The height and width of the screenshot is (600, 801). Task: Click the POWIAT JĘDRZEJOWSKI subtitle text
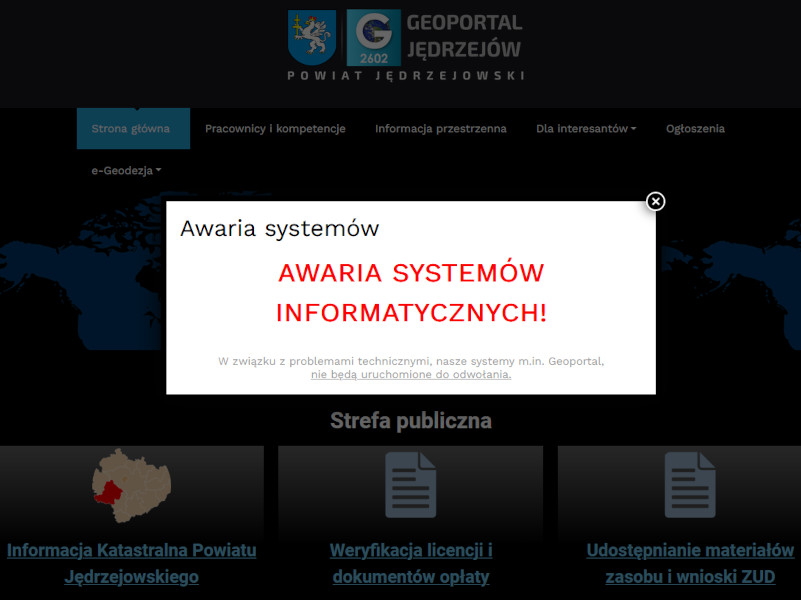click(x=406, y=76)
